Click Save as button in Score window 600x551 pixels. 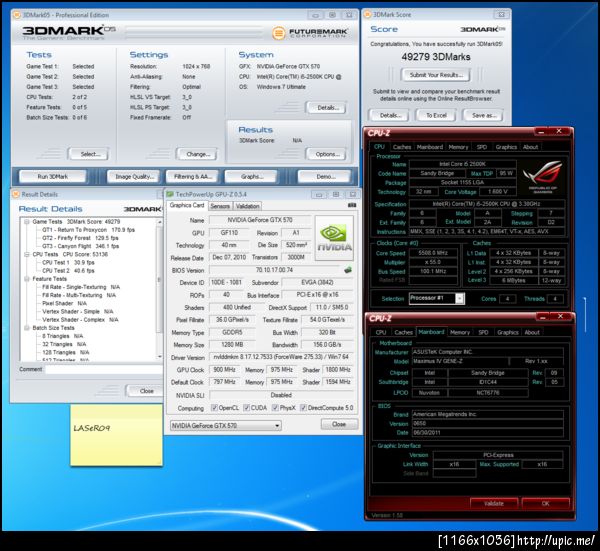[x=483, y=115]
